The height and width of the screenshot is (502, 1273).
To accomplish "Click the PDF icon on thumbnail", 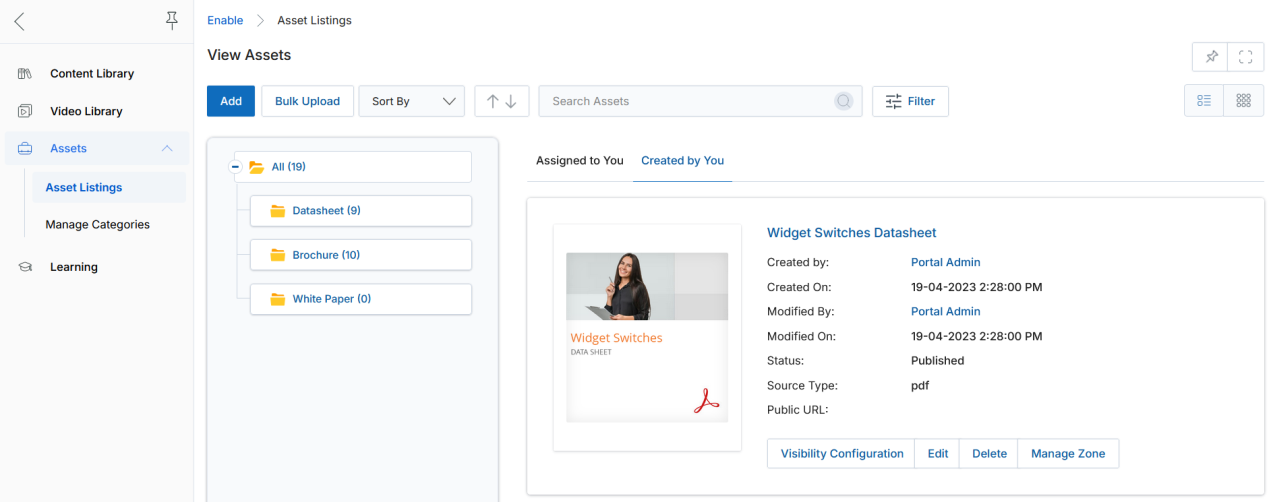I will (x=707, y=399).
